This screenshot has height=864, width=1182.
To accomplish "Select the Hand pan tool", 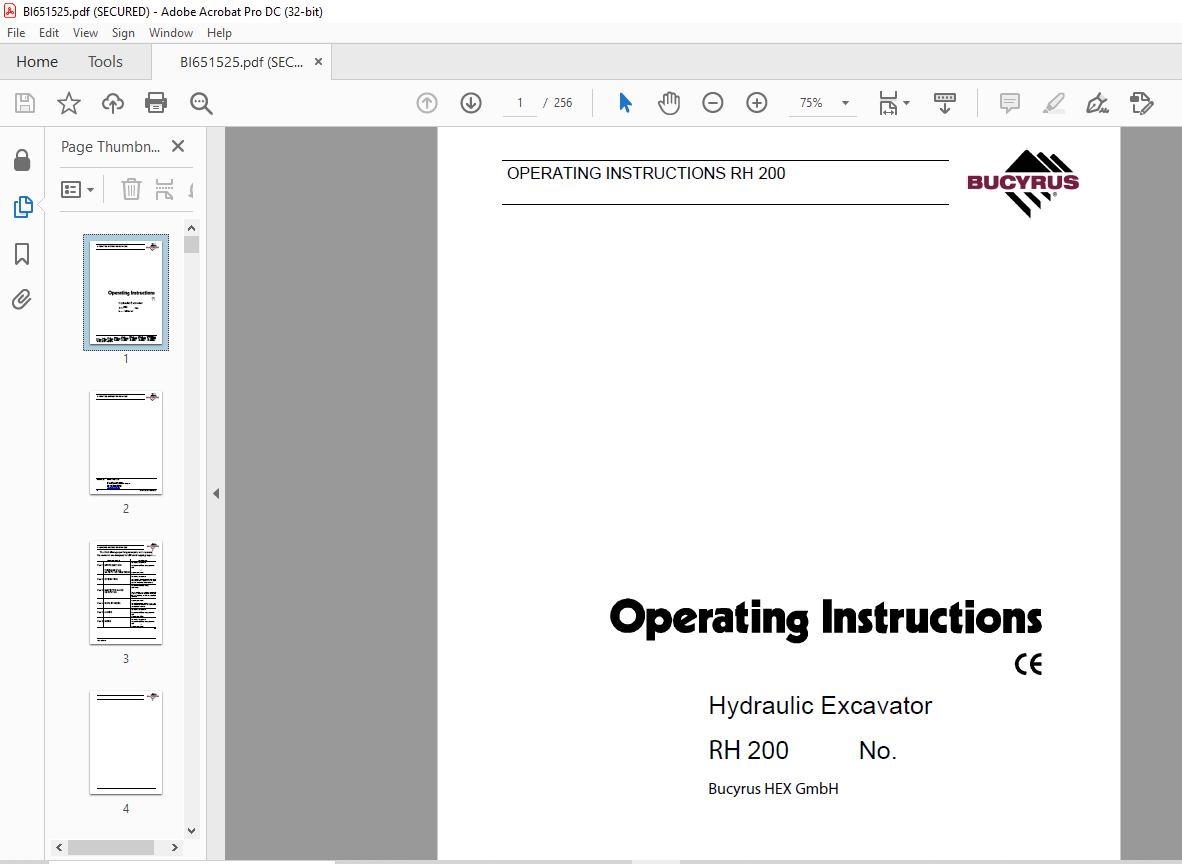I will tap(668, 103).
